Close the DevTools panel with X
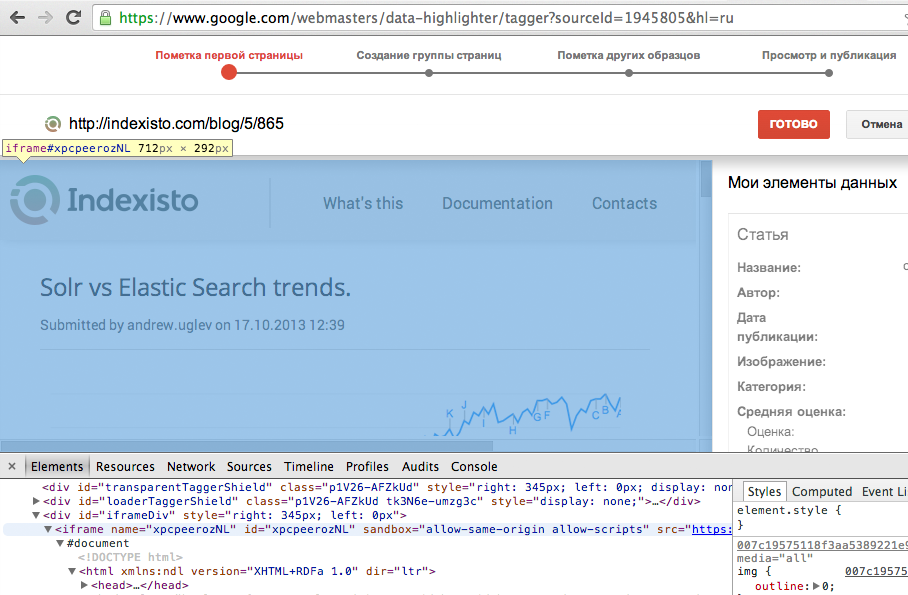Viewport: 908px width, 595px height. pyautogui.click(x=12, y=466)
